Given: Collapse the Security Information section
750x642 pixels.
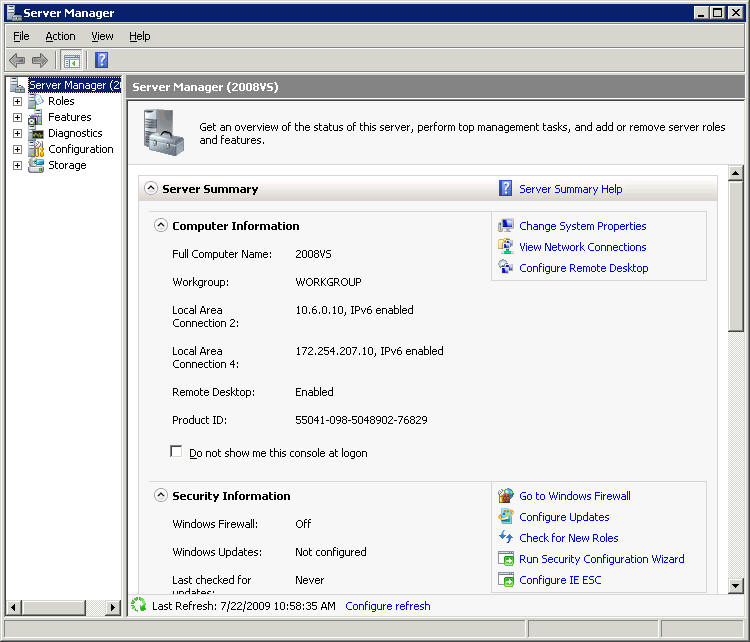Looking at the screenshot, I should point(161,495).
